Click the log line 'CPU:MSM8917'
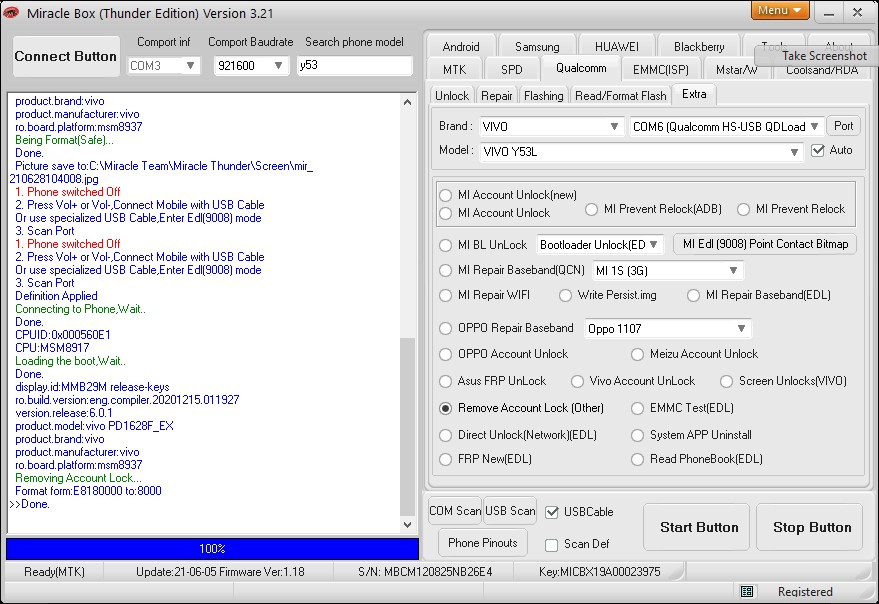This screenshot has width=879, height=604. [52, 348]
